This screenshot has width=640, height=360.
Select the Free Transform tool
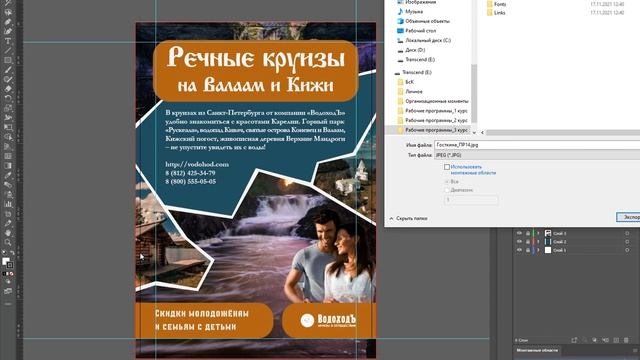coord(8,127)
